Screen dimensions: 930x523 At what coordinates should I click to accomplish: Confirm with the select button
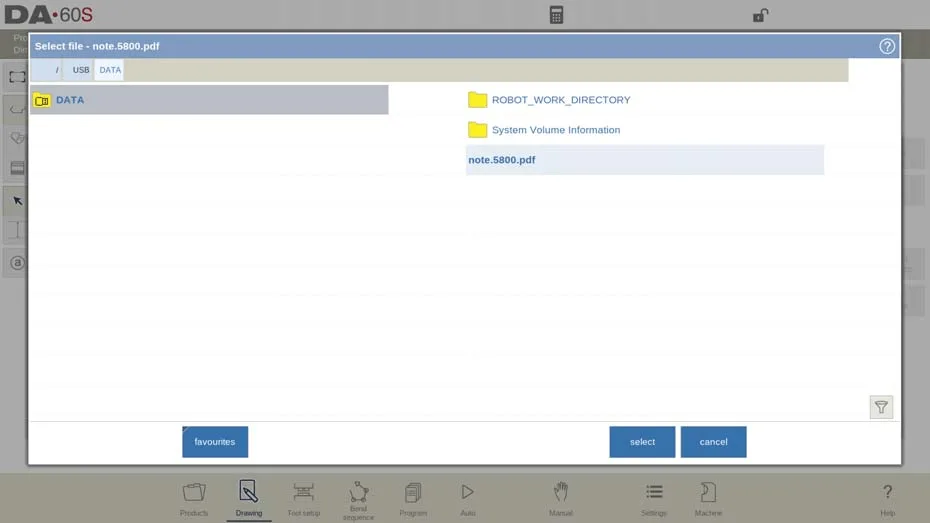coord(642,442)
